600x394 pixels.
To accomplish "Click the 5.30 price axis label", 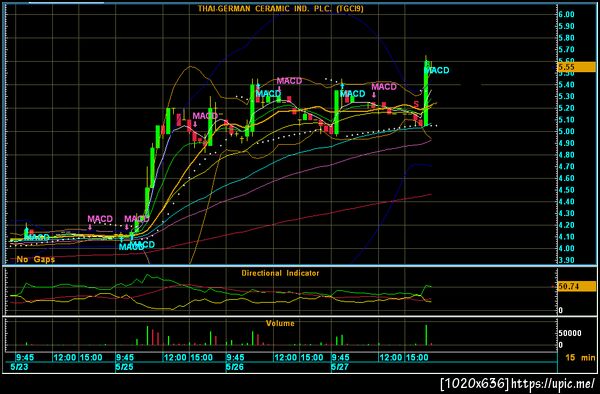I will tap(567, 96).
